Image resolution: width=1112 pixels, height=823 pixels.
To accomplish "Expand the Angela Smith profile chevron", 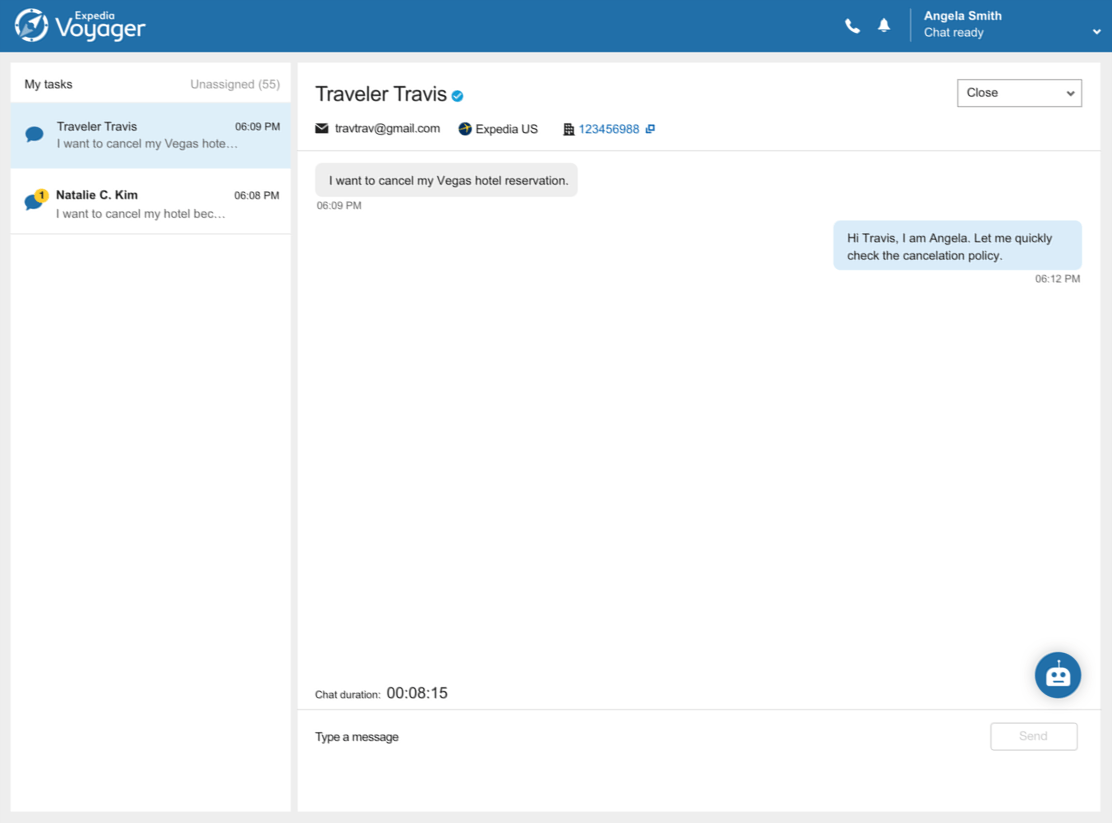I will 1097,31.
